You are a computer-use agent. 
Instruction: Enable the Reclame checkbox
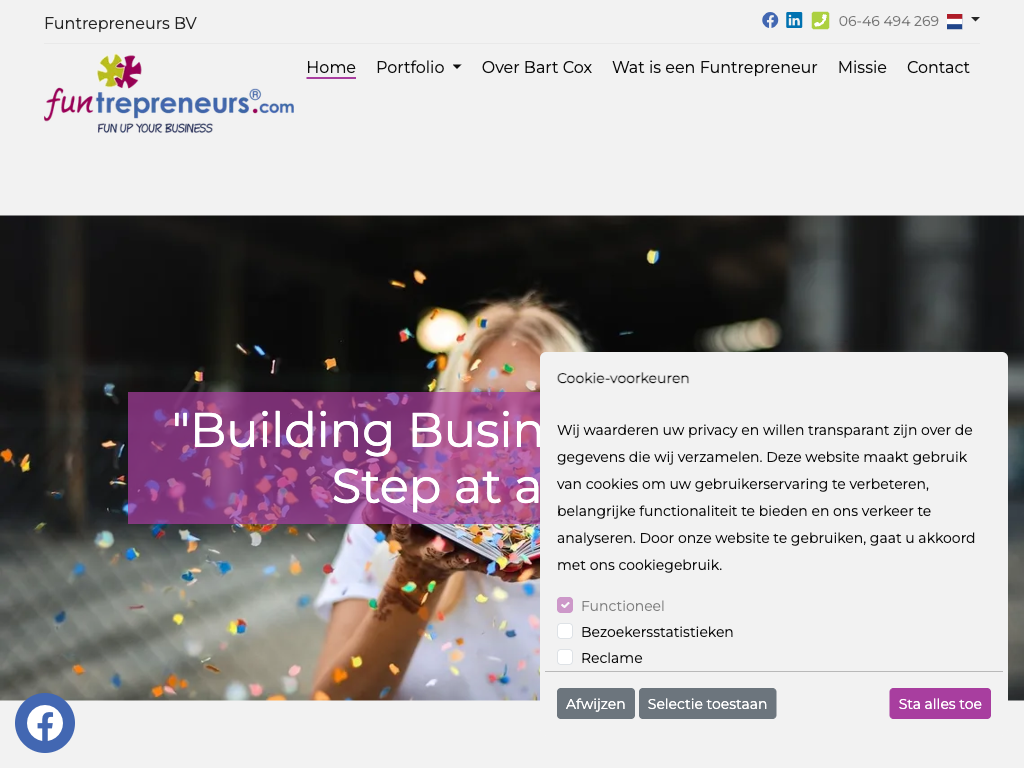click(565, 658)
